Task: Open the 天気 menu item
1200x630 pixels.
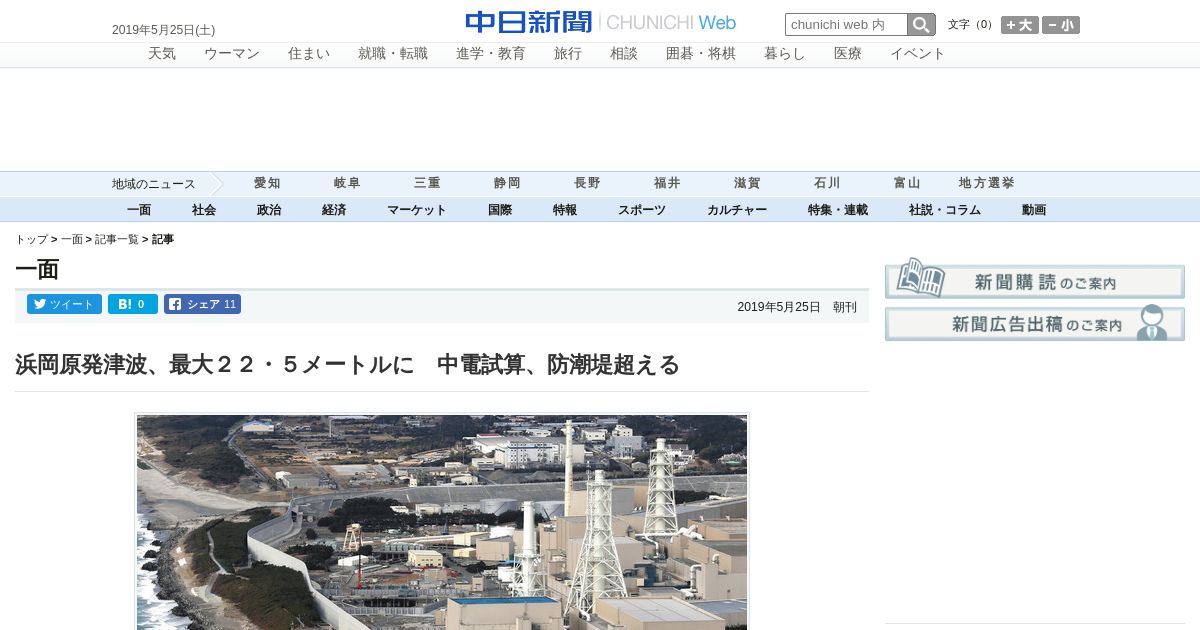Action: pos(162,54)
